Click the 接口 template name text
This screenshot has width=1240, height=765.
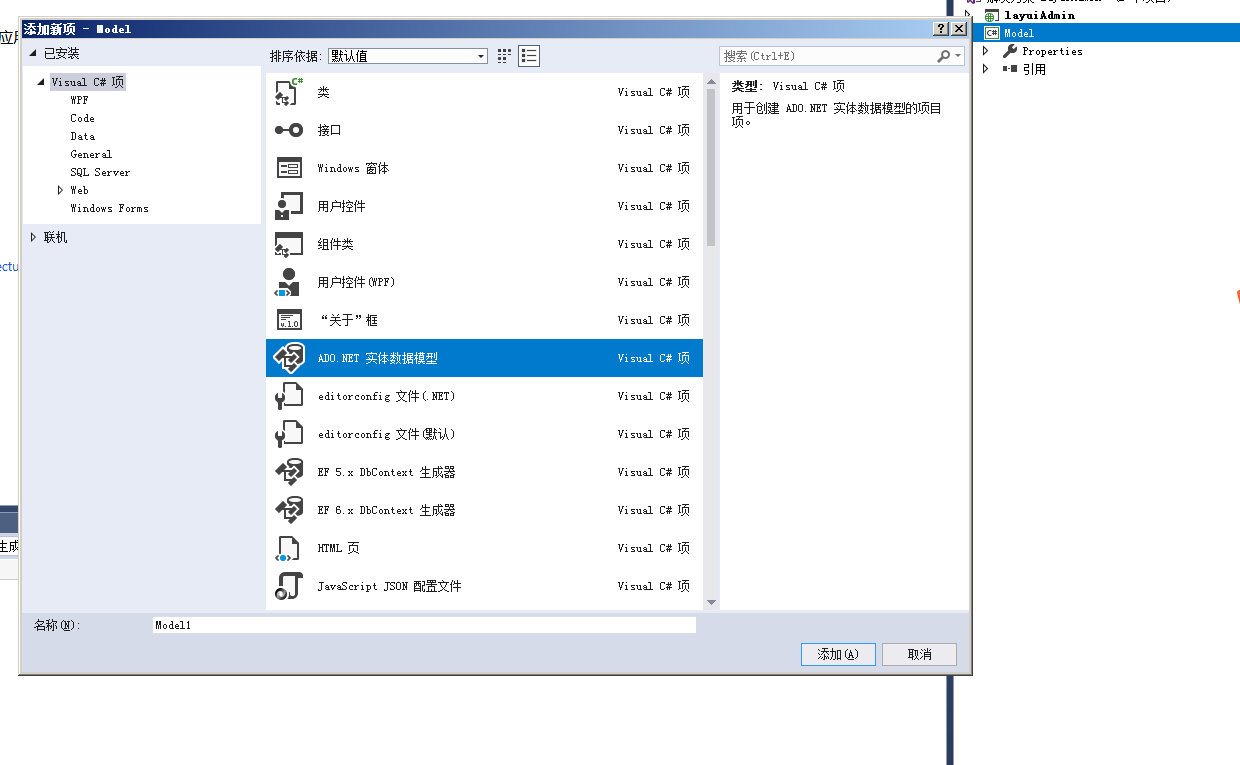point(329,130)
